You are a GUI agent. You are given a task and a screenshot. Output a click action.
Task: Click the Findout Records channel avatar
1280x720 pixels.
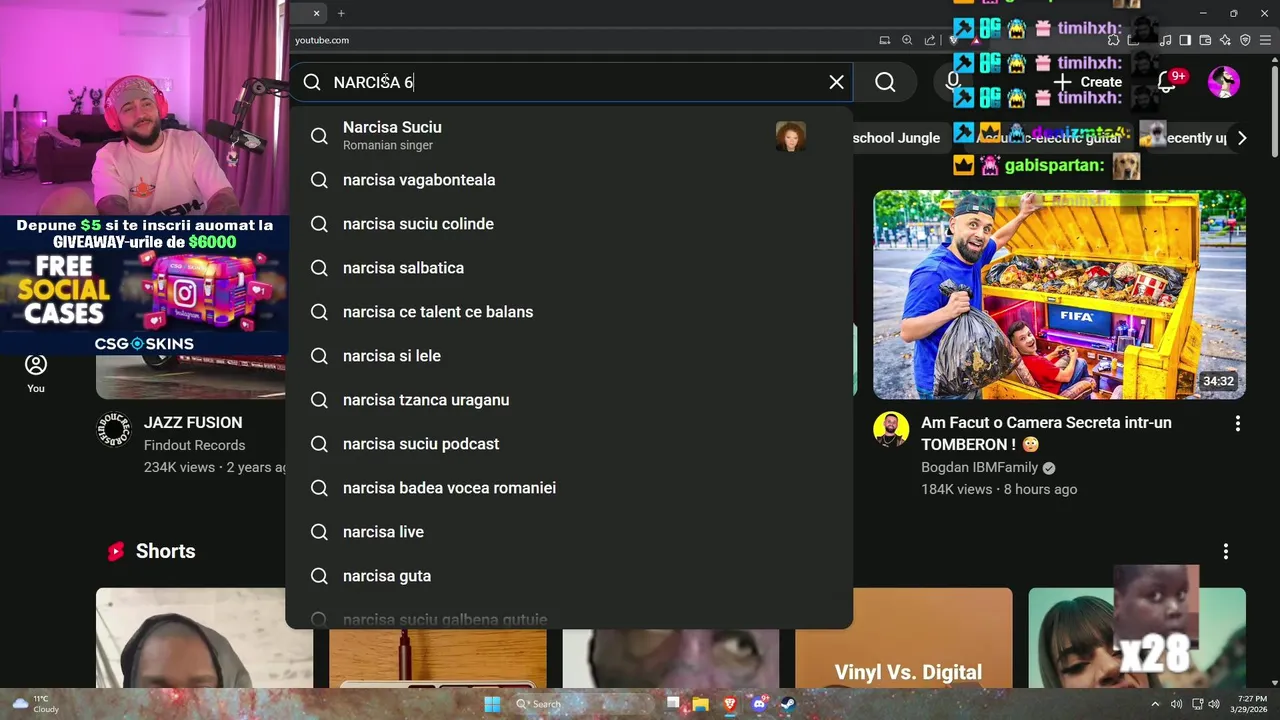(114, 429)
